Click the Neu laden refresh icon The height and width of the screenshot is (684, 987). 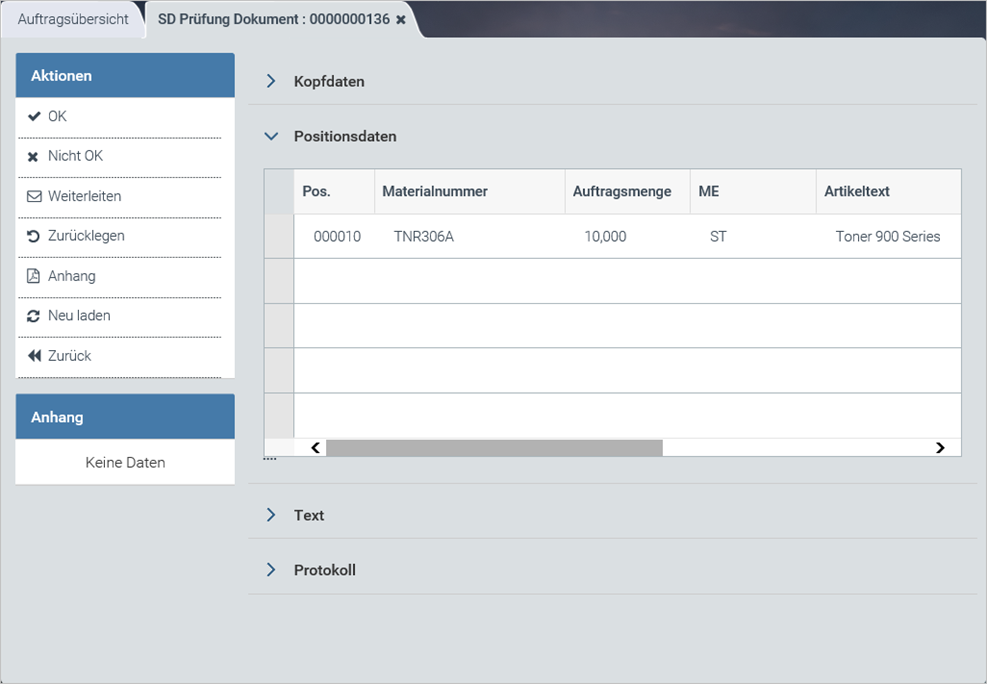click(x=34, y=316)
